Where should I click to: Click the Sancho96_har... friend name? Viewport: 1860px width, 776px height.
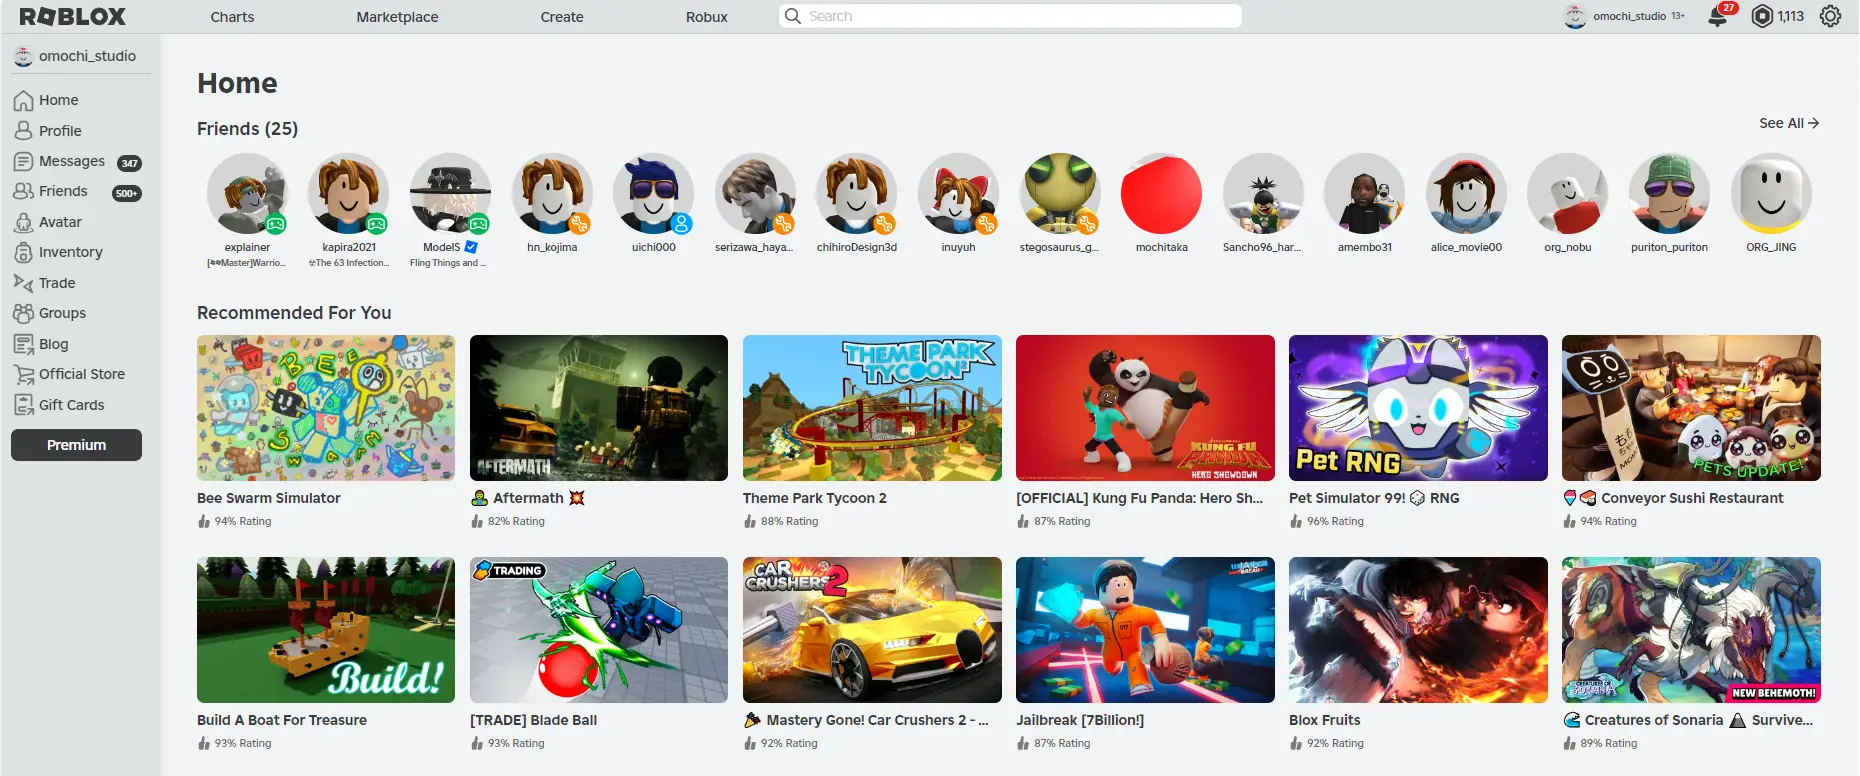tap(1262, 247)
